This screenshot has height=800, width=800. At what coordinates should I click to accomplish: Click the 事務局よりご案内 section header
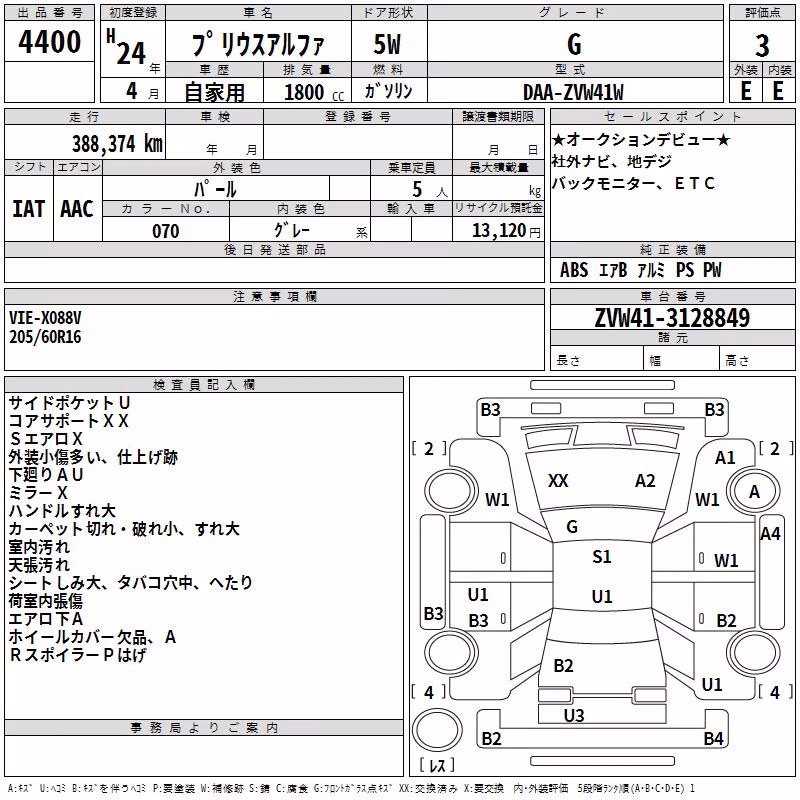coord(204,728)
